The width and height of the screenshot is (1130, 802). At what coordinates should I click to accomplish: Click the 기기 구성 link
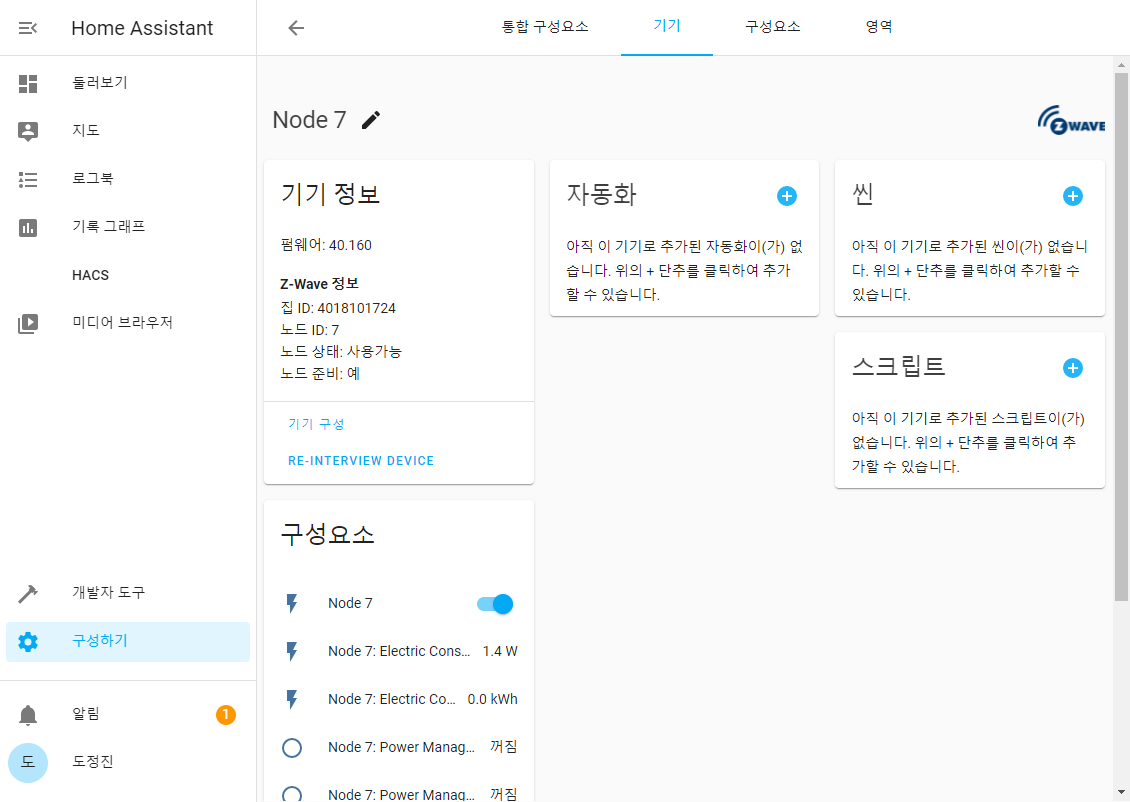coord(316,424)
